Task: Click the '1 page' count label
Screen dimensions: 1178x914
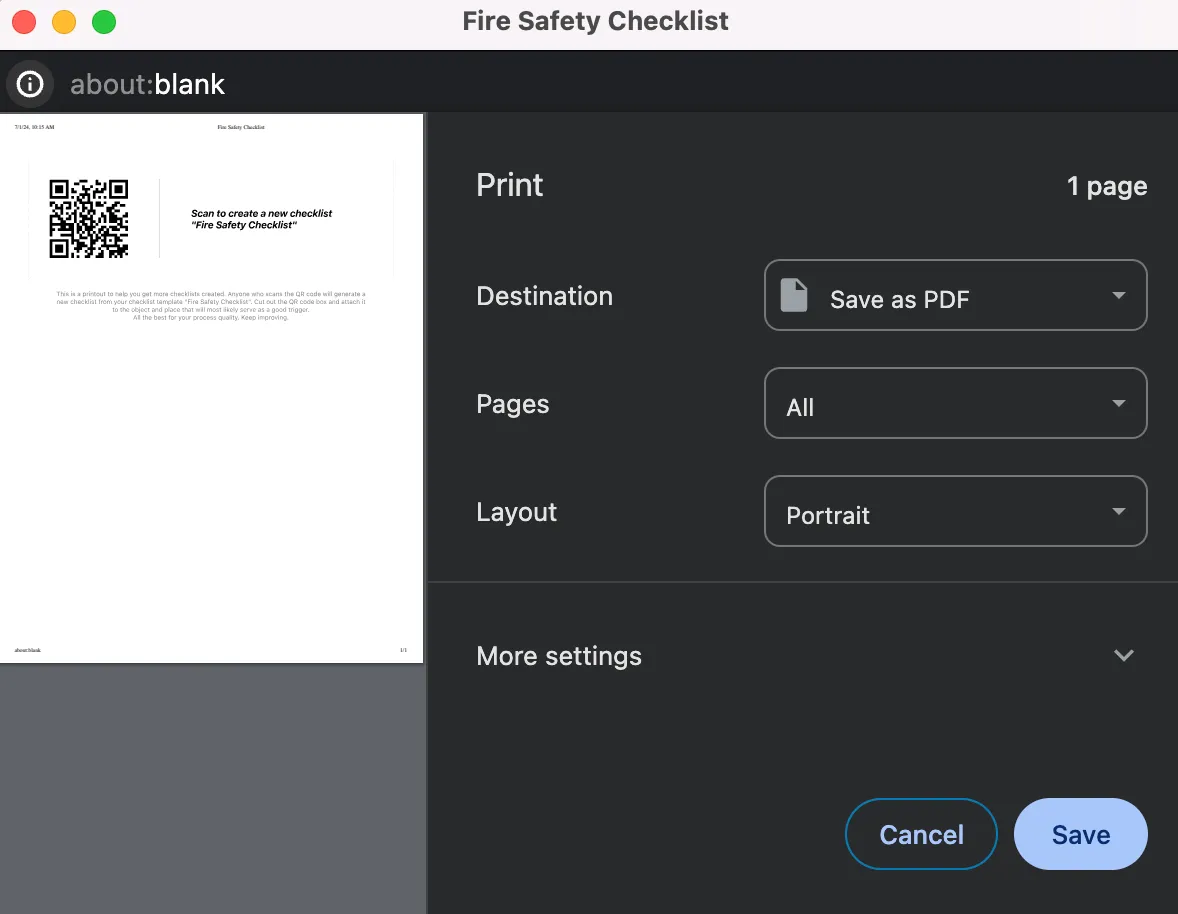Action: (1107, 186)
